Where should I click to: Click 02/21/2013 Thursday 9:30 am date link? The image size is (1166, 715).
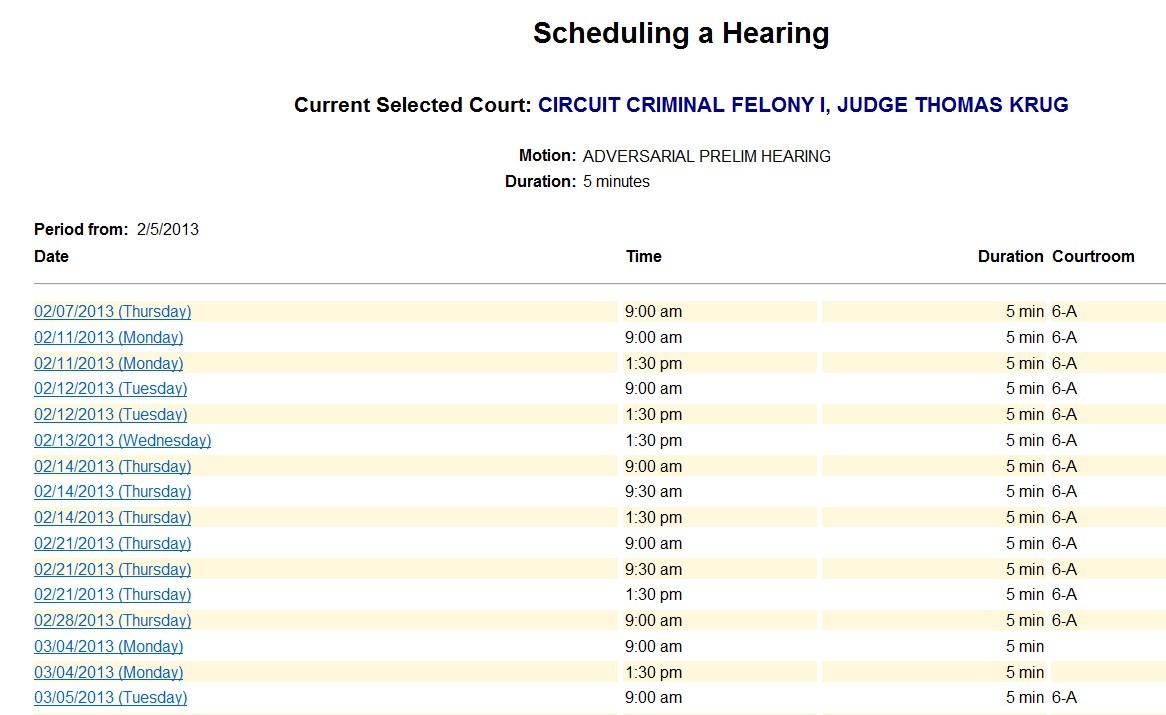[112, 570]
